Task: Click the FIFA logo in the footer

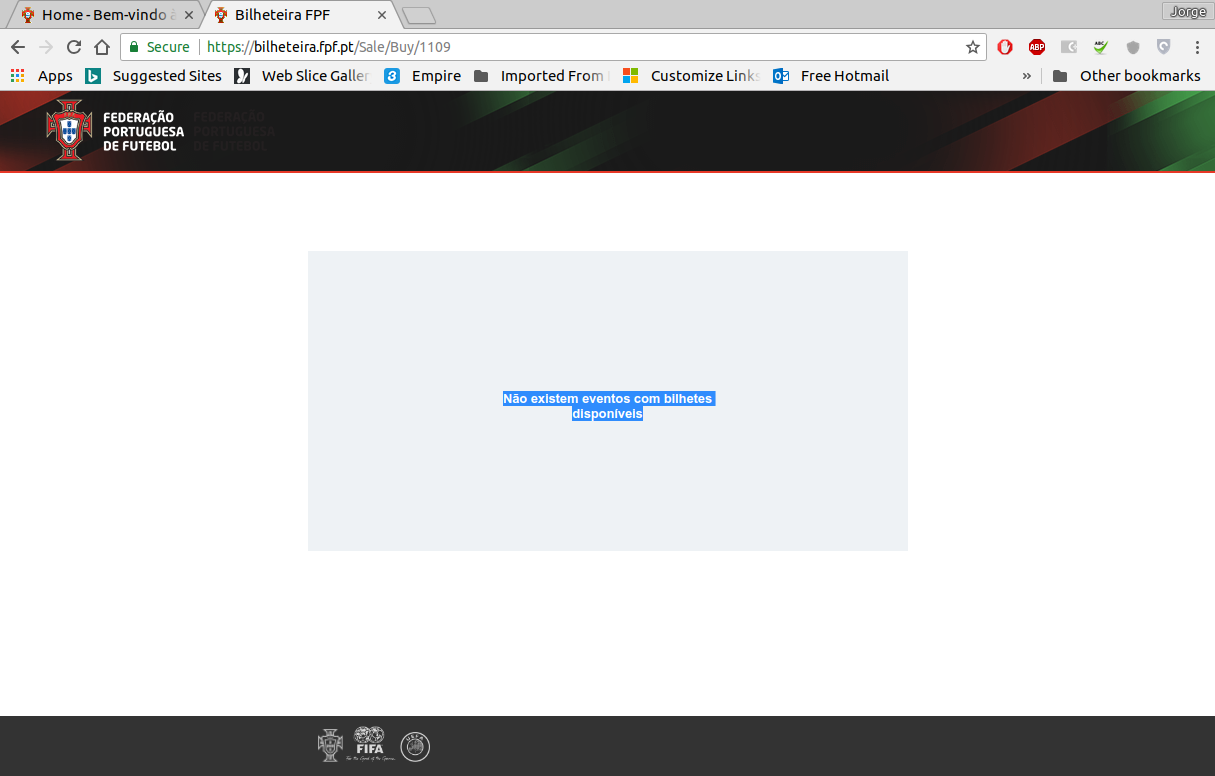Action: click(370, 745)
